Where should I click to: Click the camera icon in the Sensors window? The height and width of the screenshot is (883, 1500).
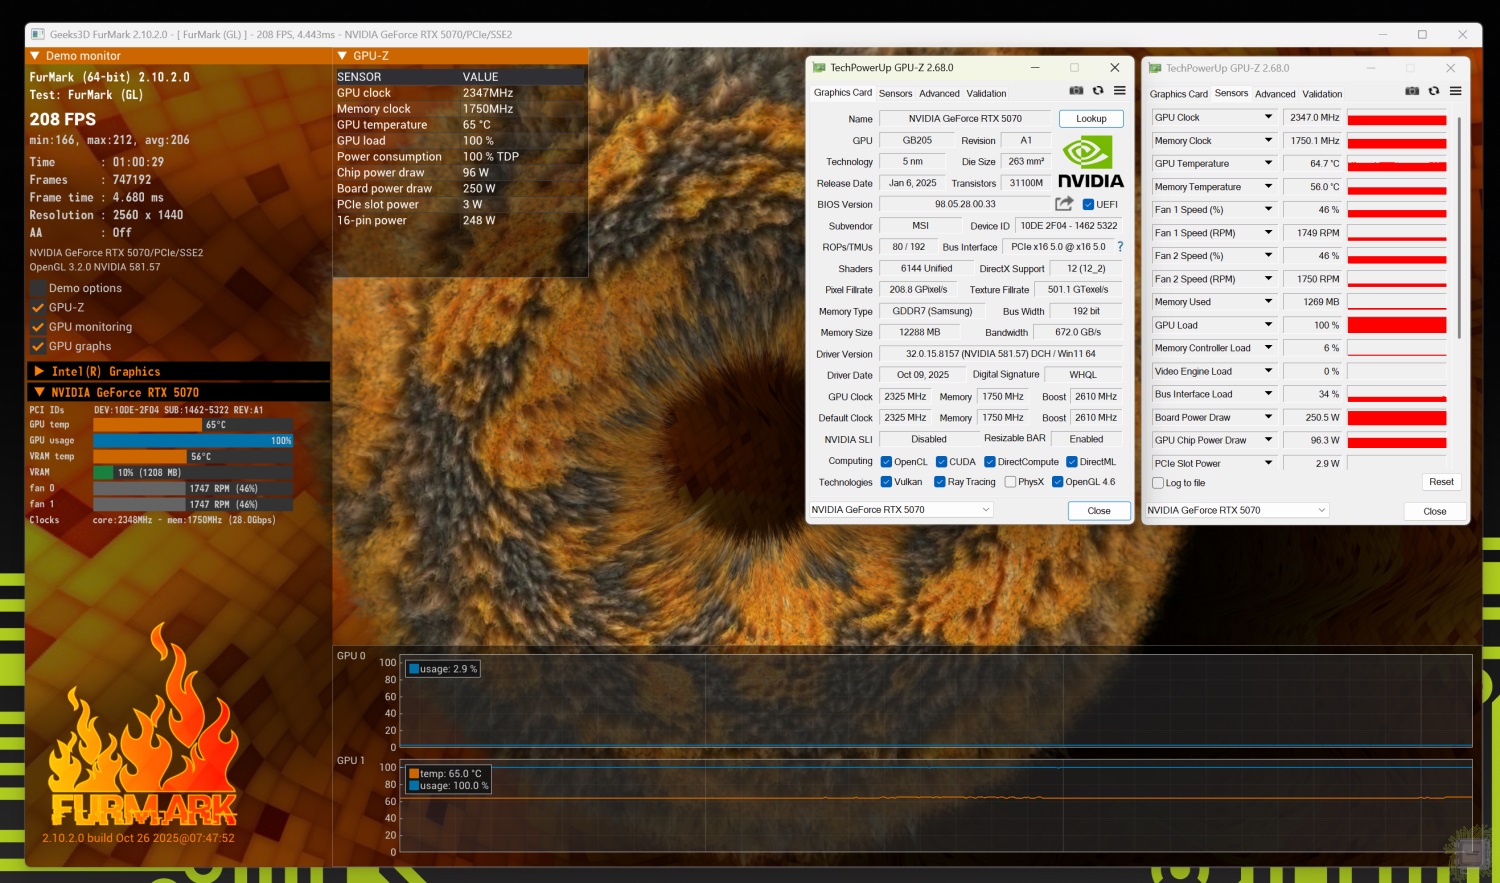click(x=1412, y=91)
